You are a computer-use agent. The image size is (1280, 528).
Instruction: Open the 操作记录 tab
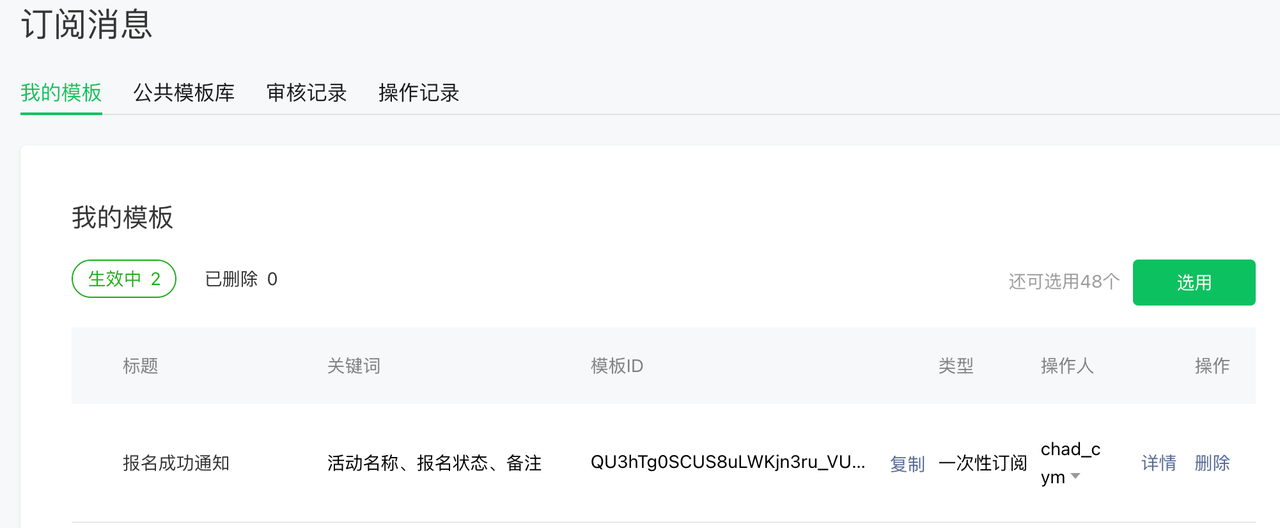coord(419,93)
